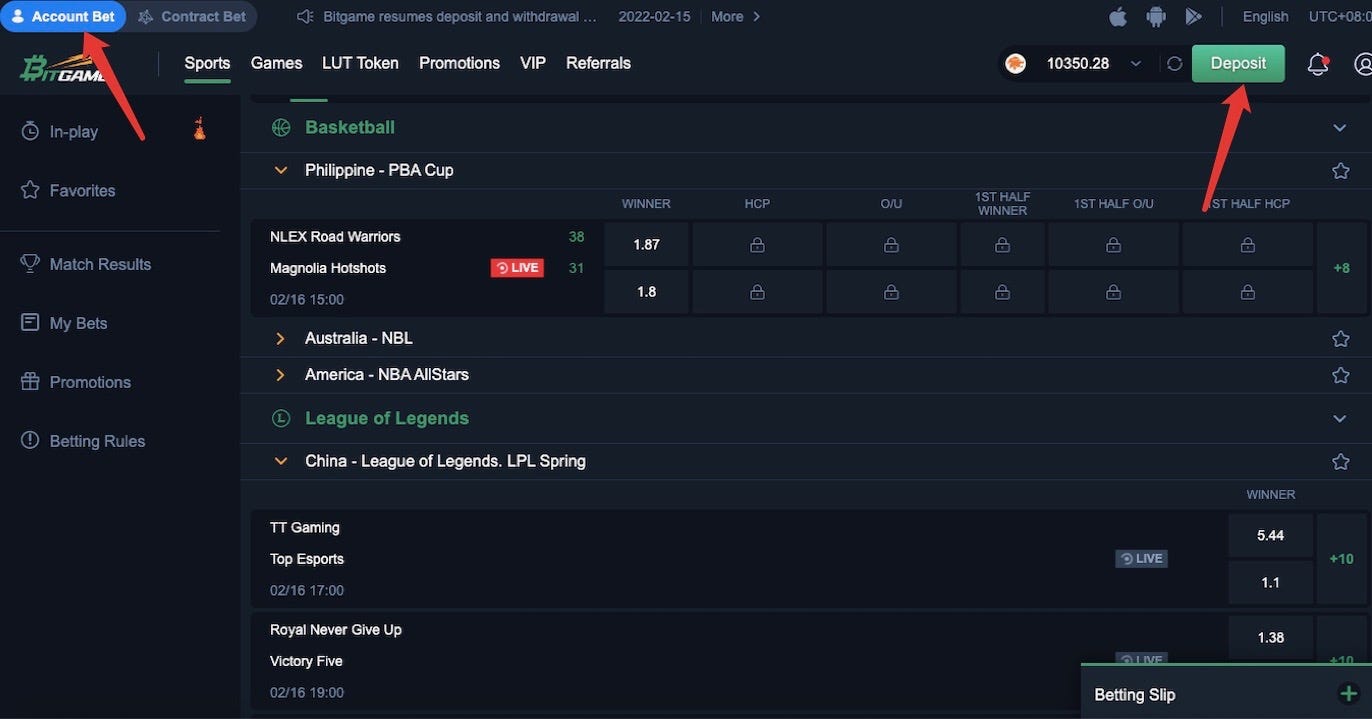Viewport: 1372px width, 719px height.
Task: Collapse League of Legends section chevron
Action: pos(1340,419)
